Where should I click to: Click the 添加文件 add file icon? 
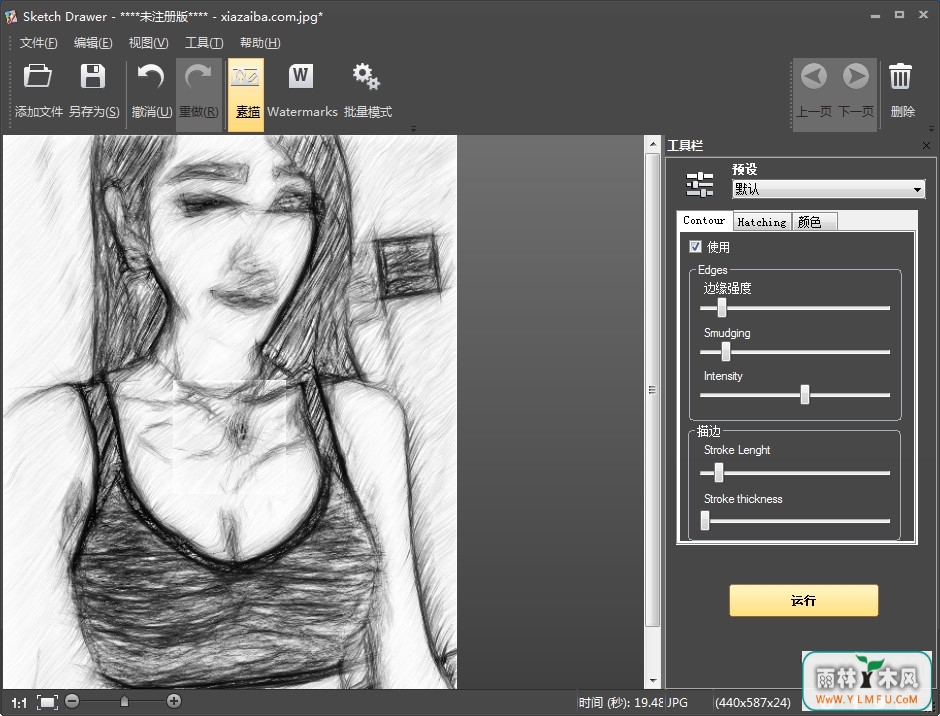click(38, 77)
